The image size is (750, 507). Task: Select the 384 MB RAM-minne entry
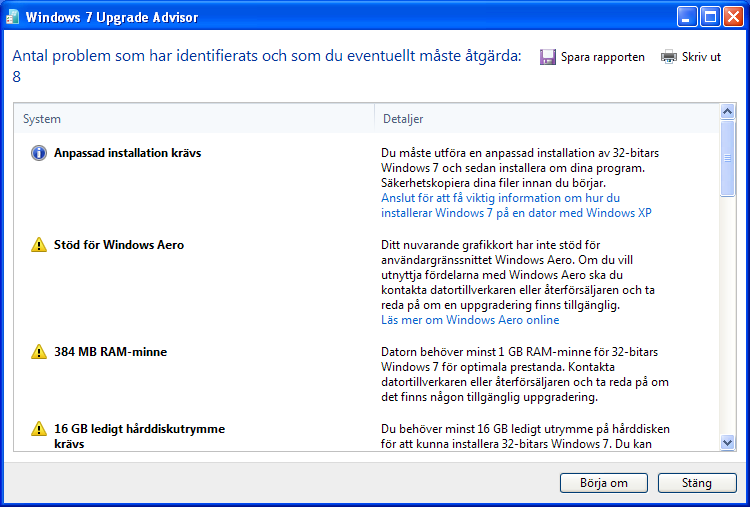click(x=110, y=352)
